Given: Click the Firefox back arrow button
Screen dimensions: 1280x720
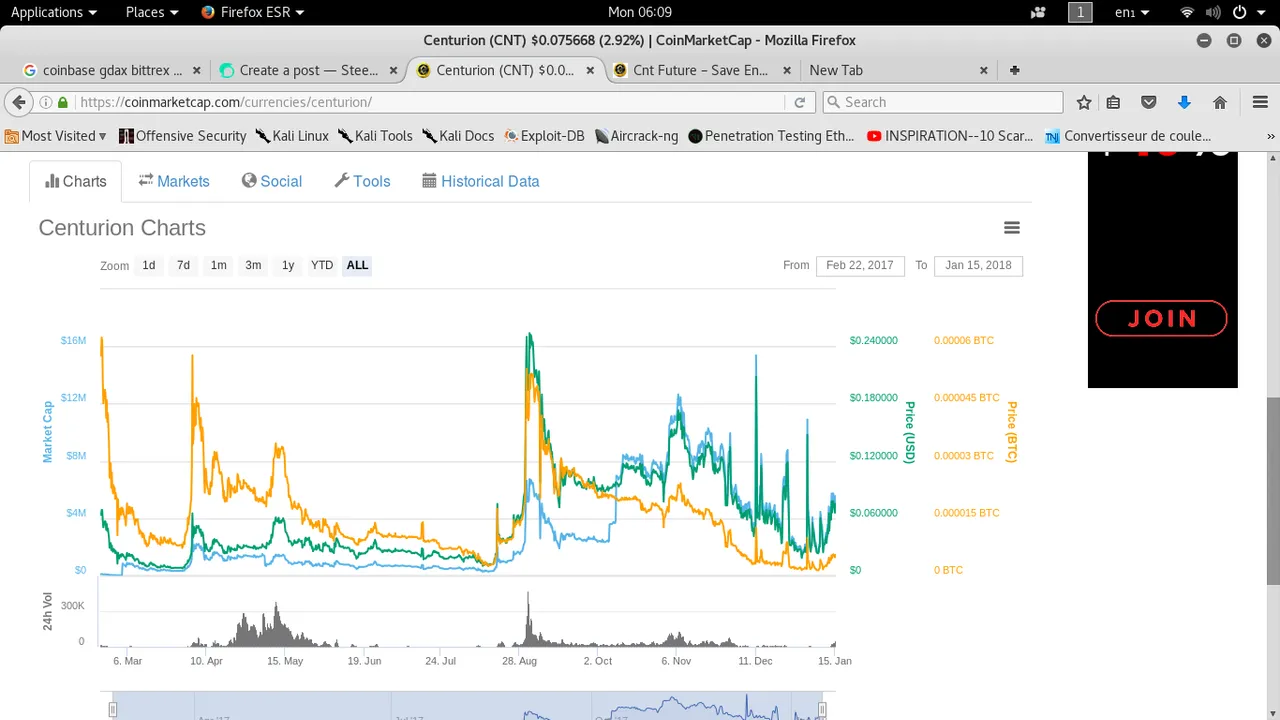Looking at the screenshot, I should (18, 102).
